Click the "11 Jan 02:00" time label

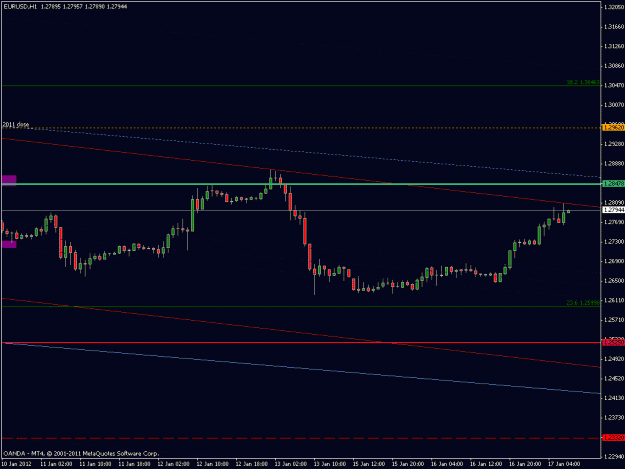pyautogui.click(x=57, y=464)
